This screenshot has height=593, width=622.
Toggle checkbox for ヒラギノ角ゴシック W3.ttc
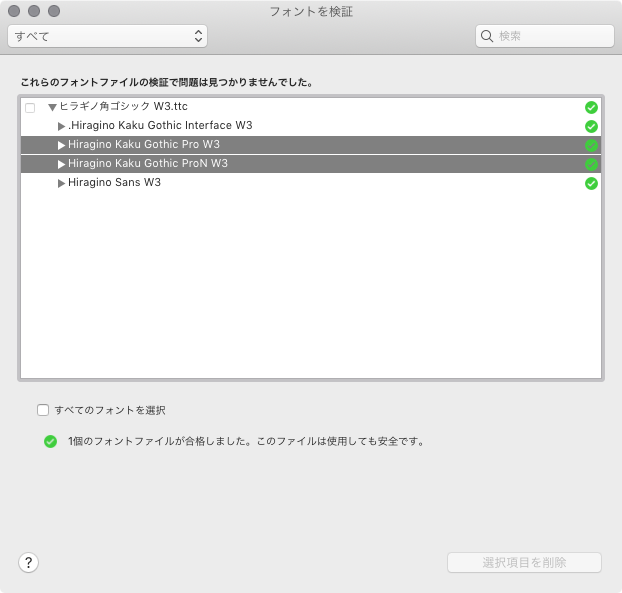coord(30,107)
